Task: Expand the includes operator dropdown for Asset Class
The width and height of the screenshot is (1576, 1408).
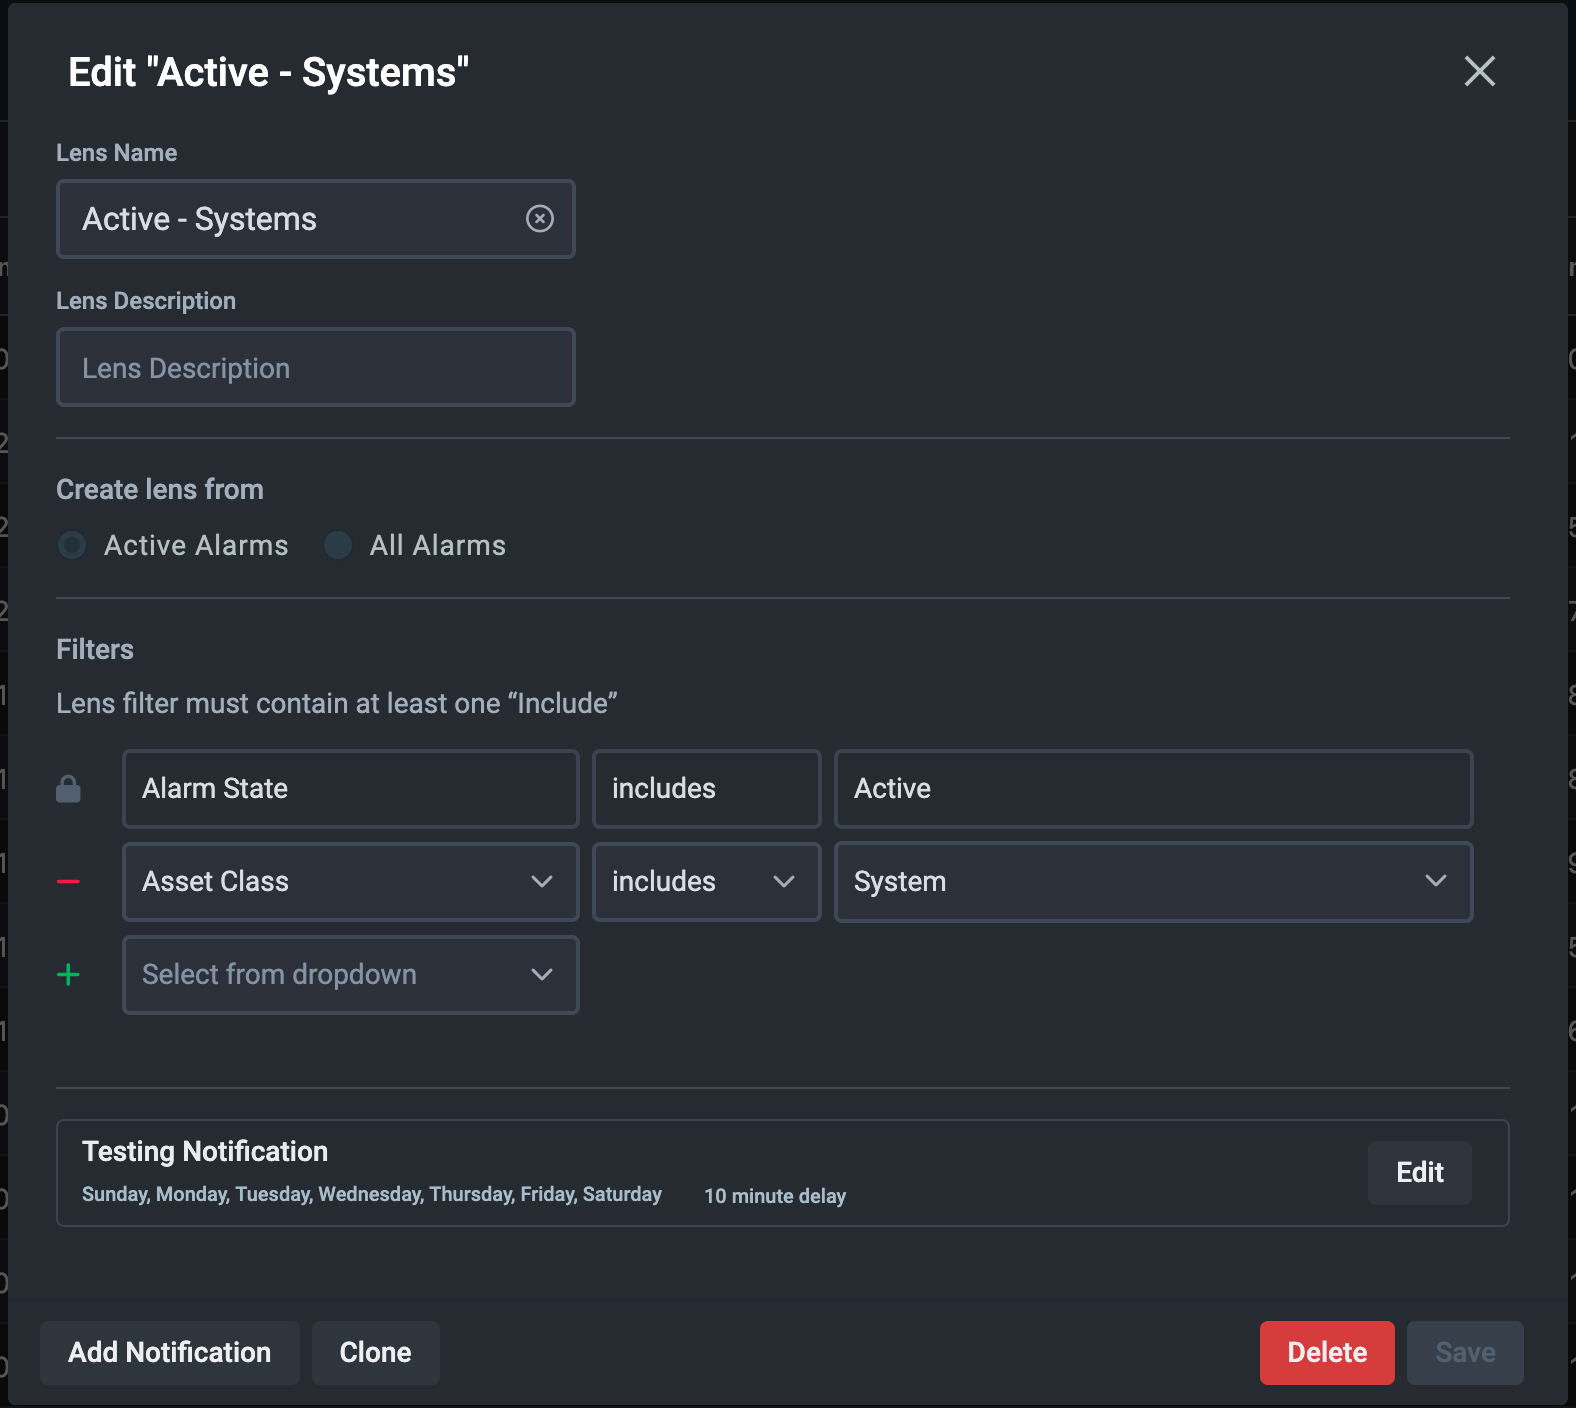Action: 706,881
